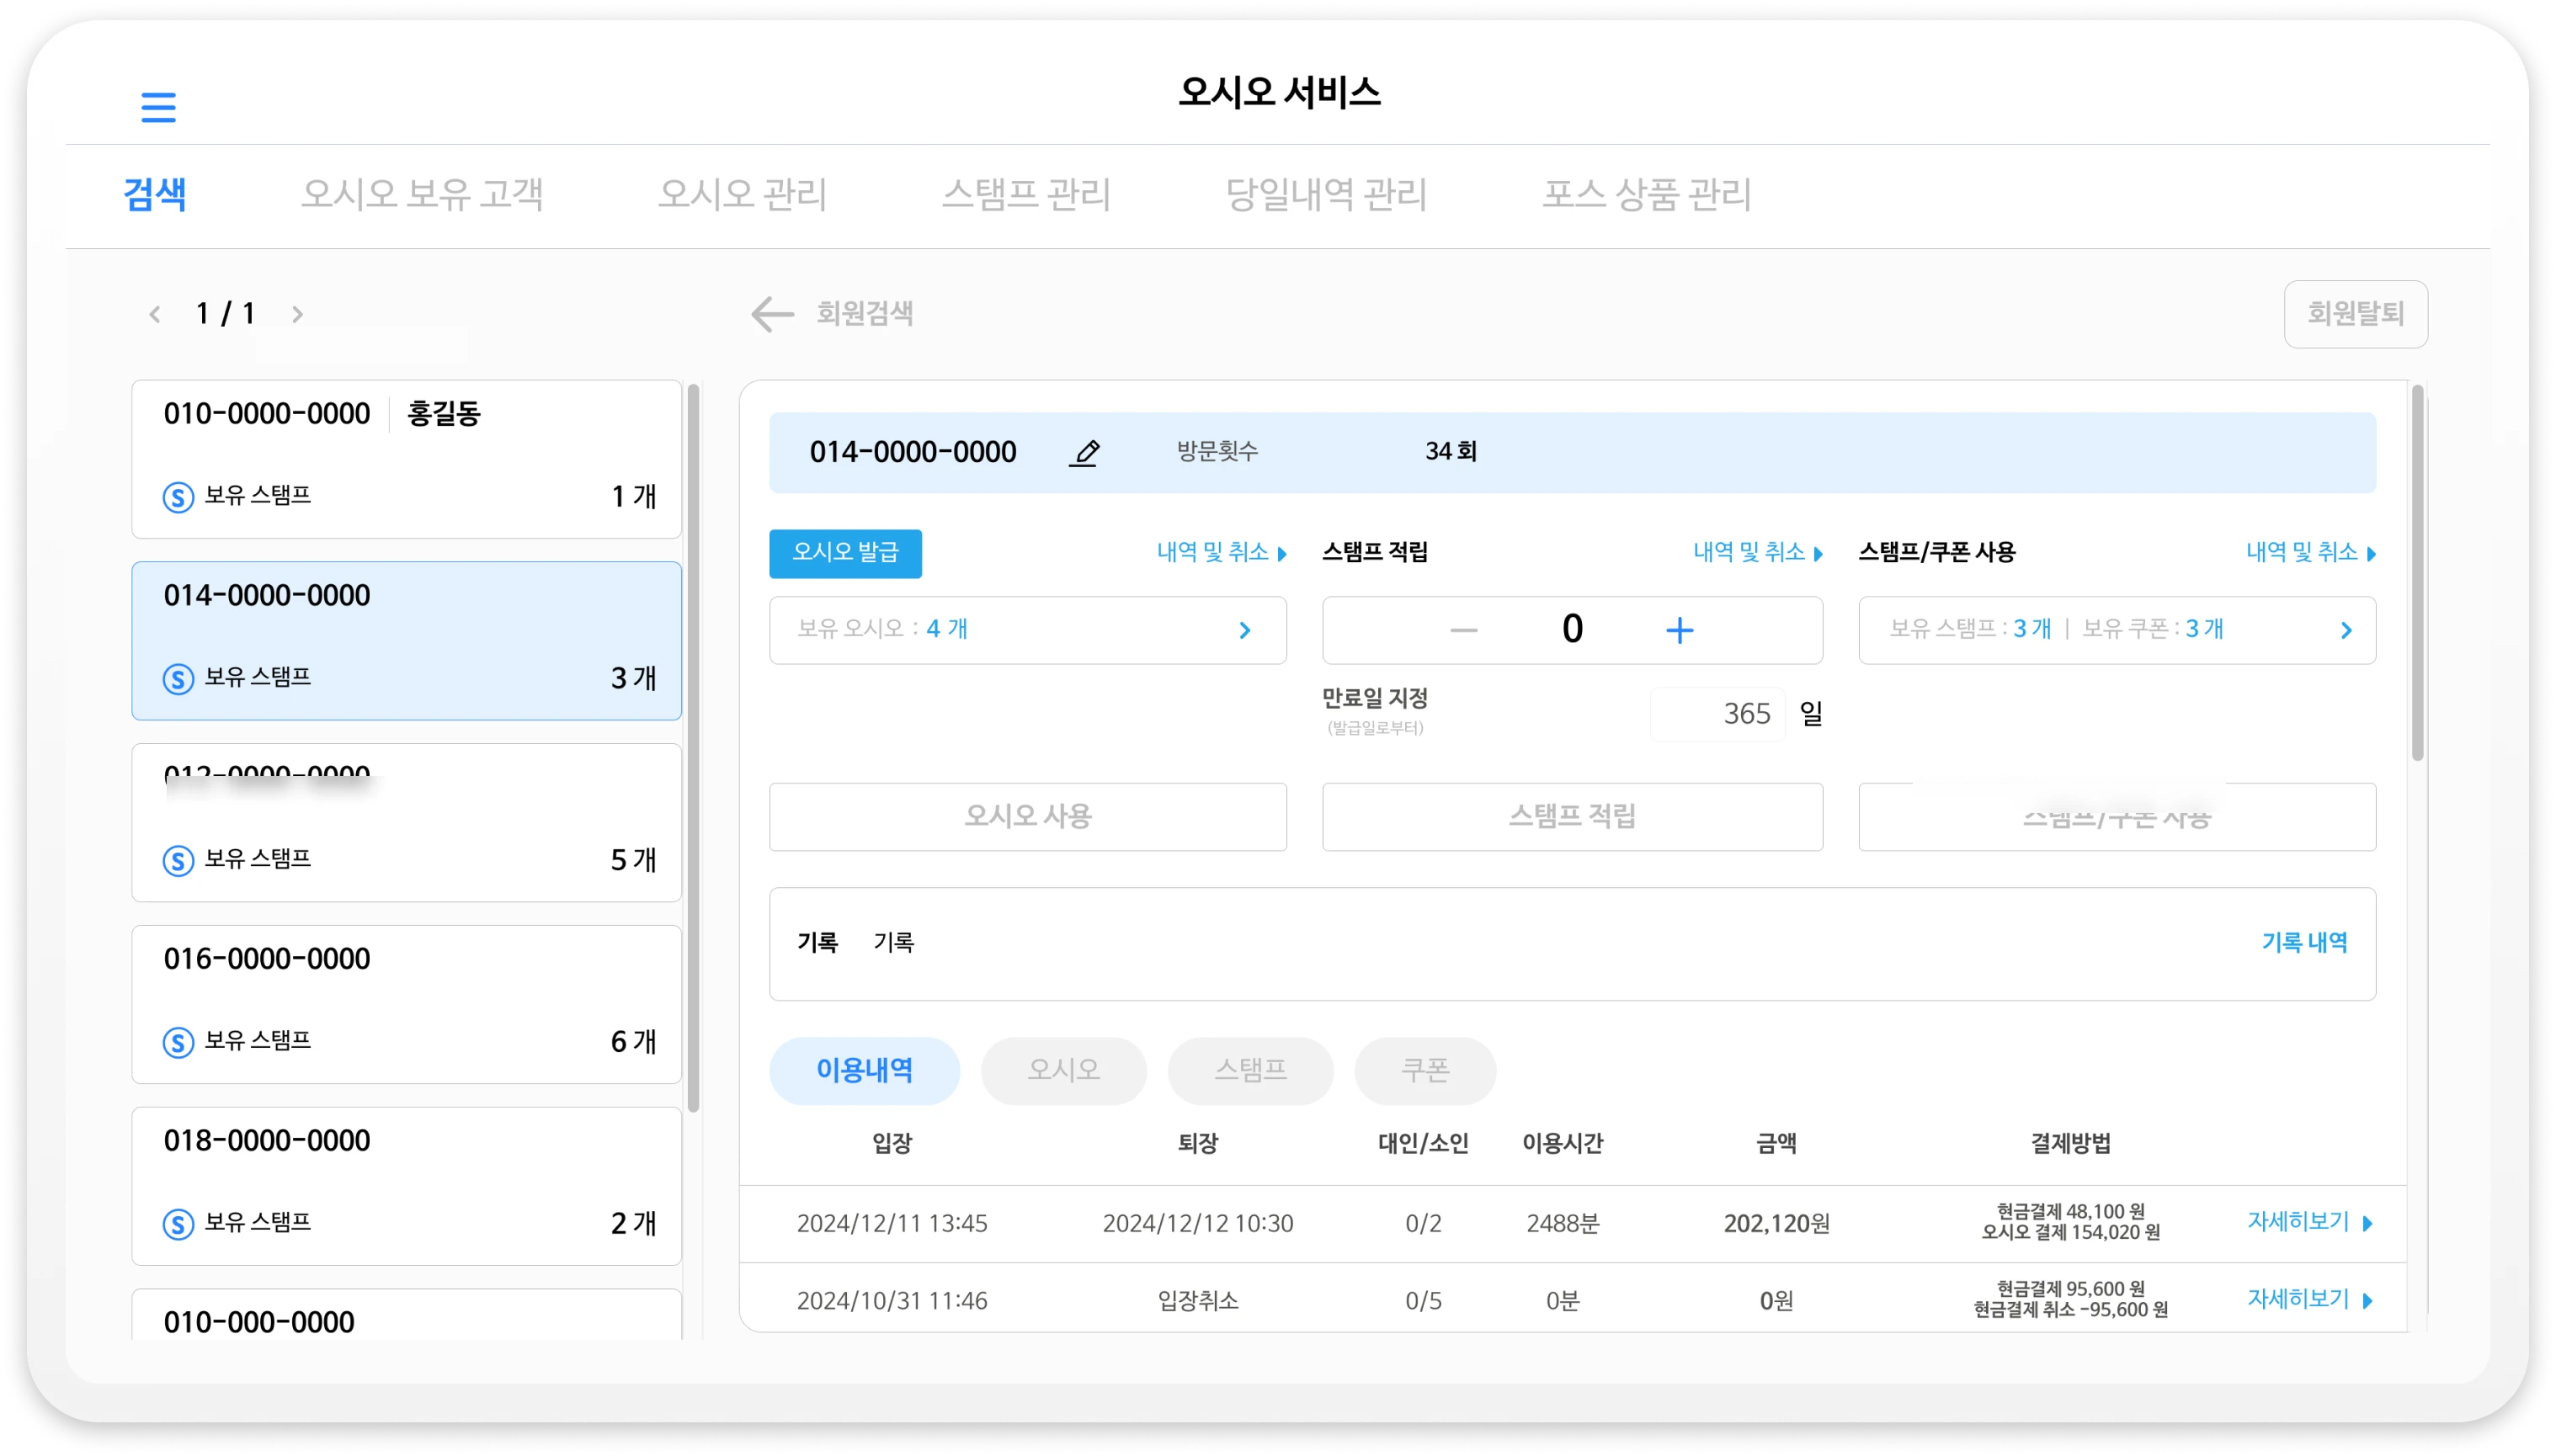Open 당일내역 관리 tab
Viewport: 2556px width, 1456px height.
click(x=1326, y=195)
